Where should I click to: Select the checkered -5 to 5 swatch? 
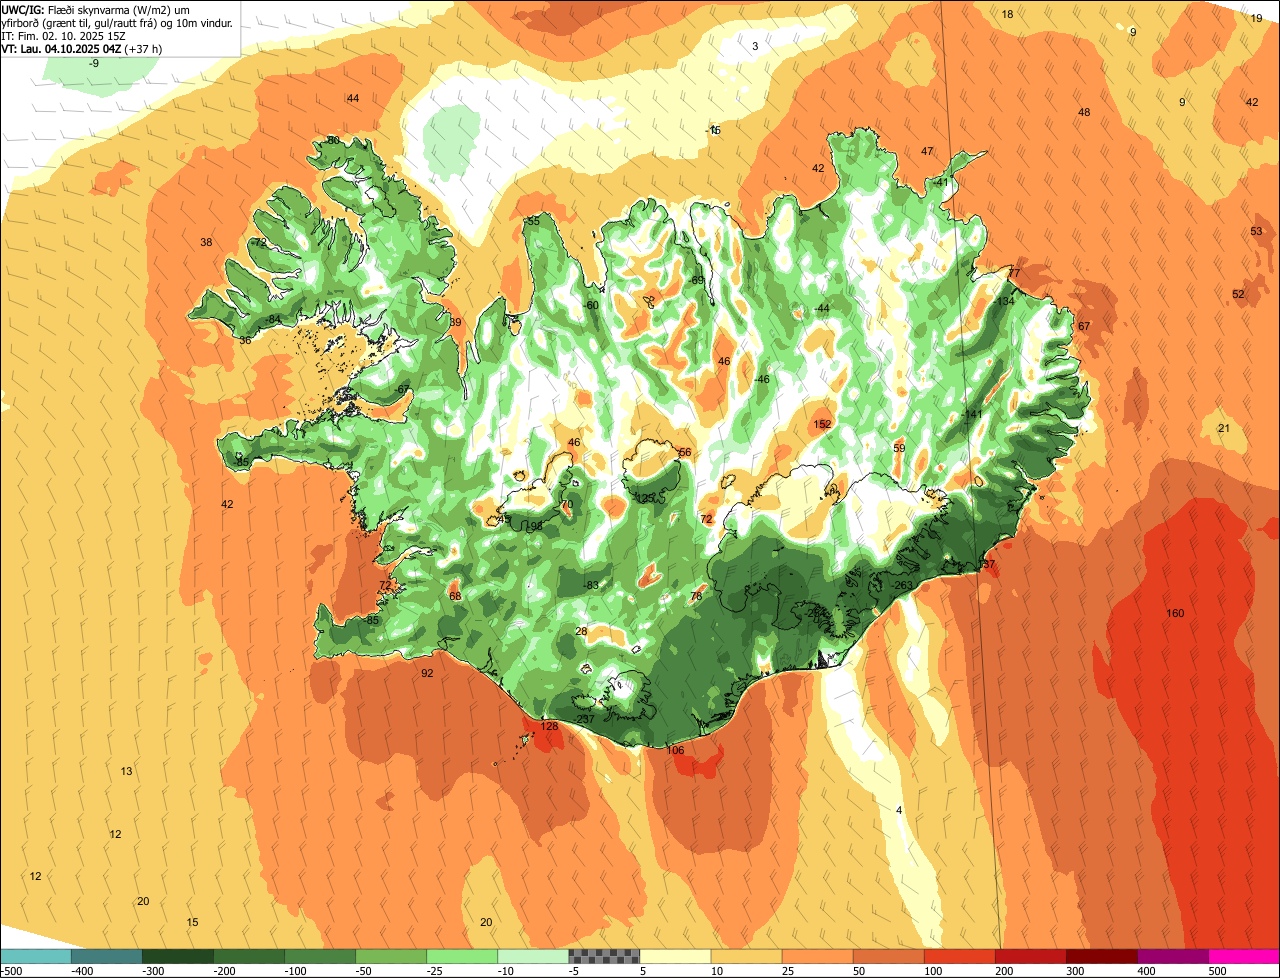pyautogui.click(x=603, y=956)
